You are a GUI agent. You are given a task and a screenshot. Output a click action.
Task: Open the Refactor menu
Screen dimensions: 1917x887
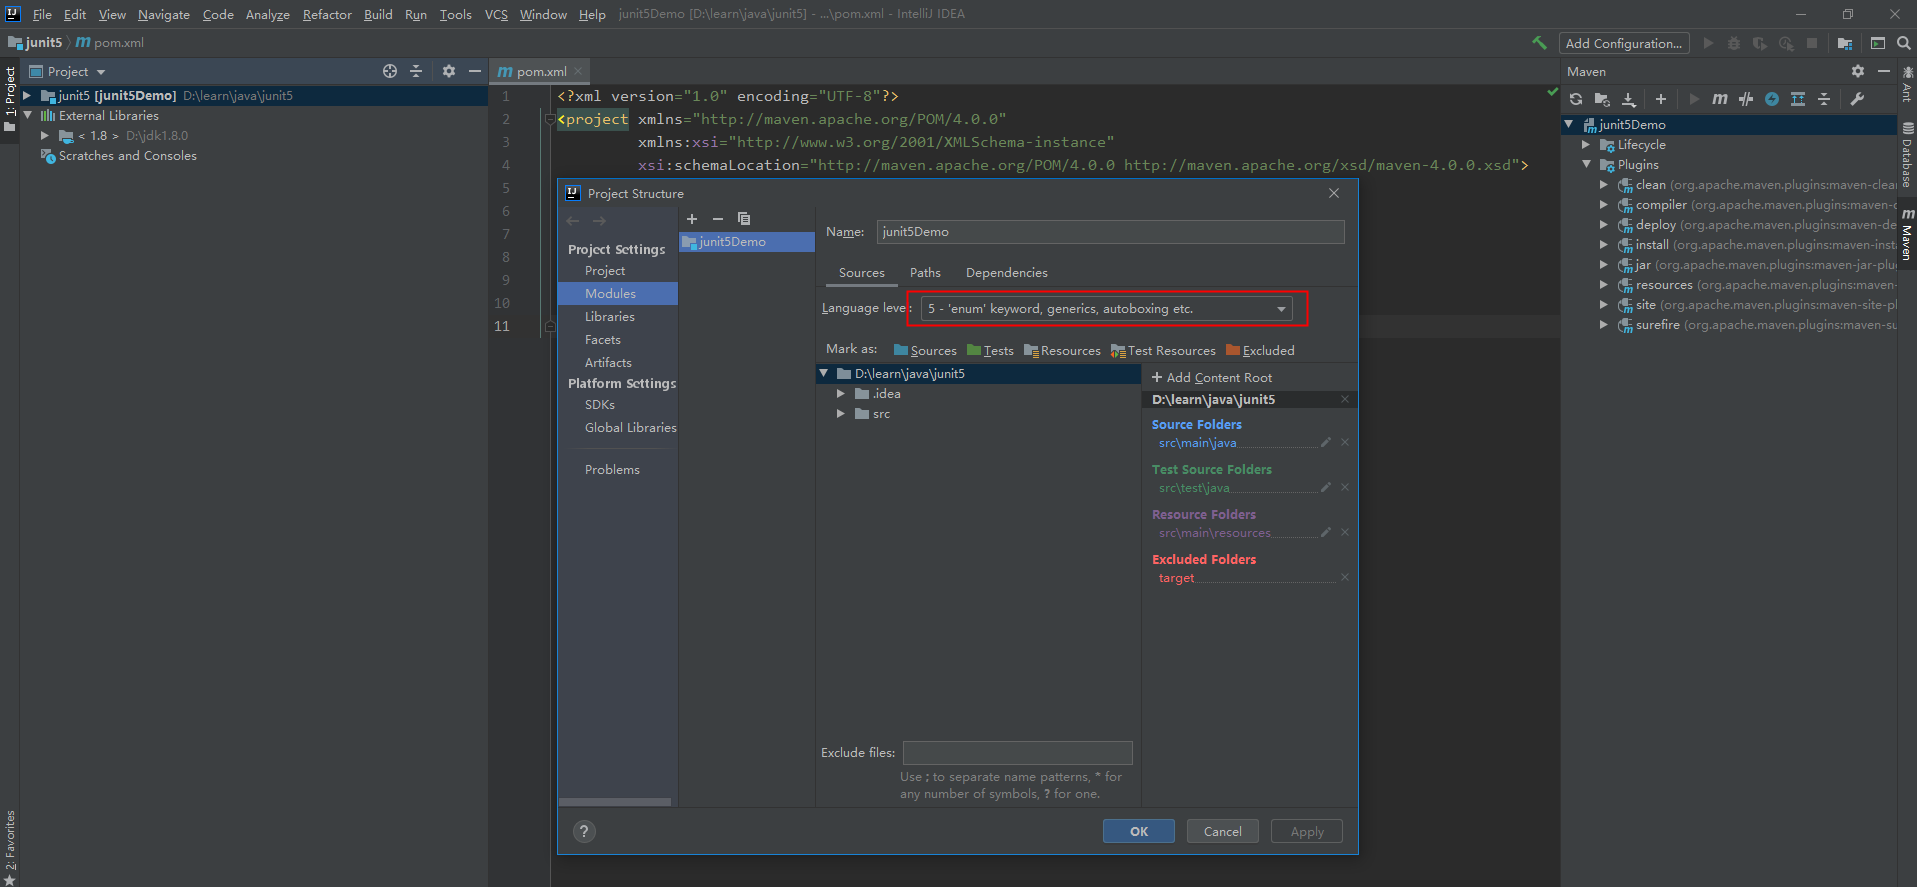(327, 14)
